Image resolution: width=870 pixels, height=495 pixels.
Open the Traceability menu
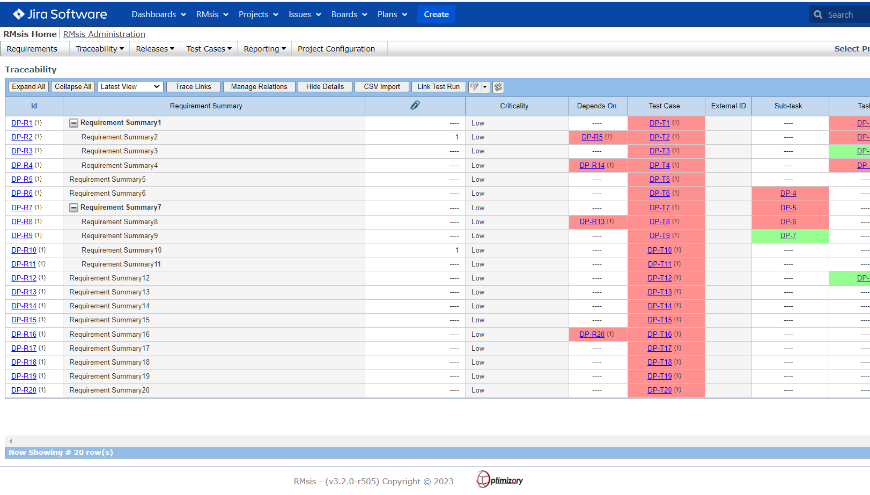click(x=100, y=48)
